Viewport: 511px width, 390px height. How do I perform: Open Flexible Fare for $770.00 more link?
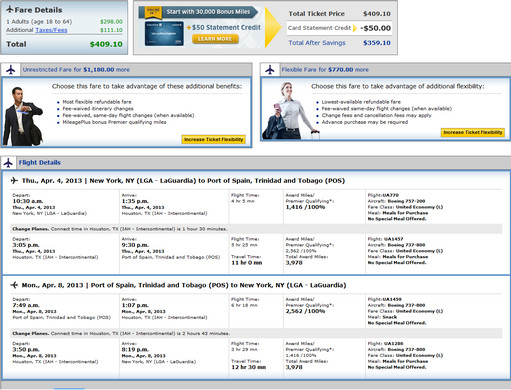coord(325,70)
